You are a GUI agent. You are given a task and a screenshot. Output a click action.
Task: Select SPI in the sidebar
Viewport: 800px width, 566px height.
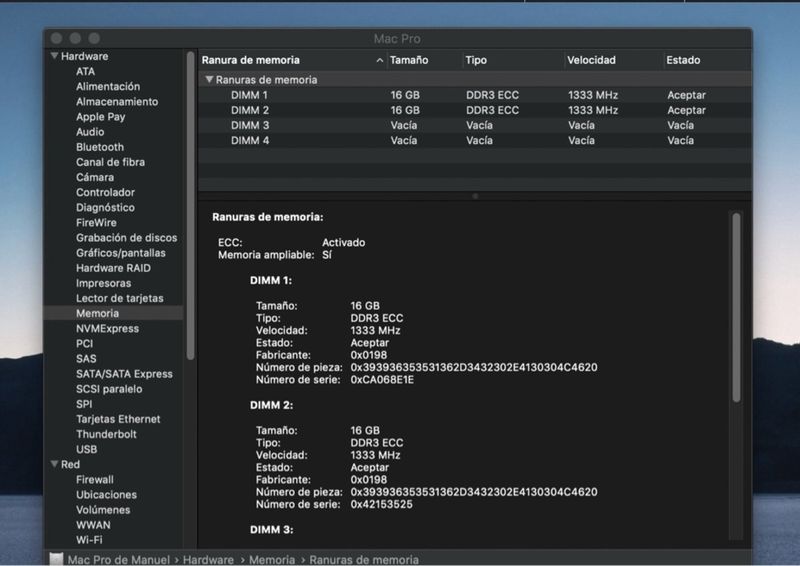pyautogui.click(x=84, y=404)
